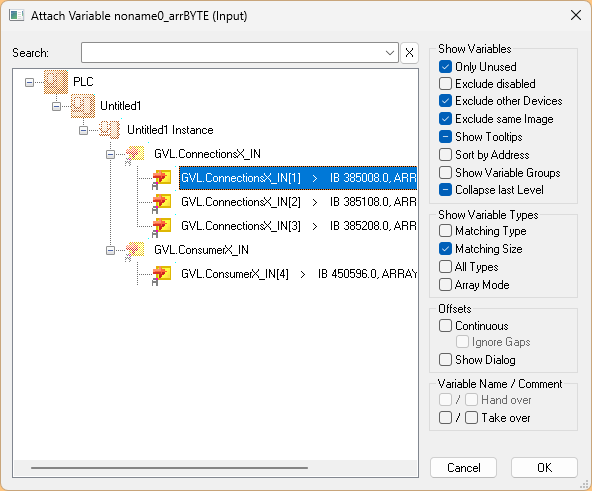Uncheck the Only Unused checkbox
The image size is (592, 491).
[x=445, y=67]
